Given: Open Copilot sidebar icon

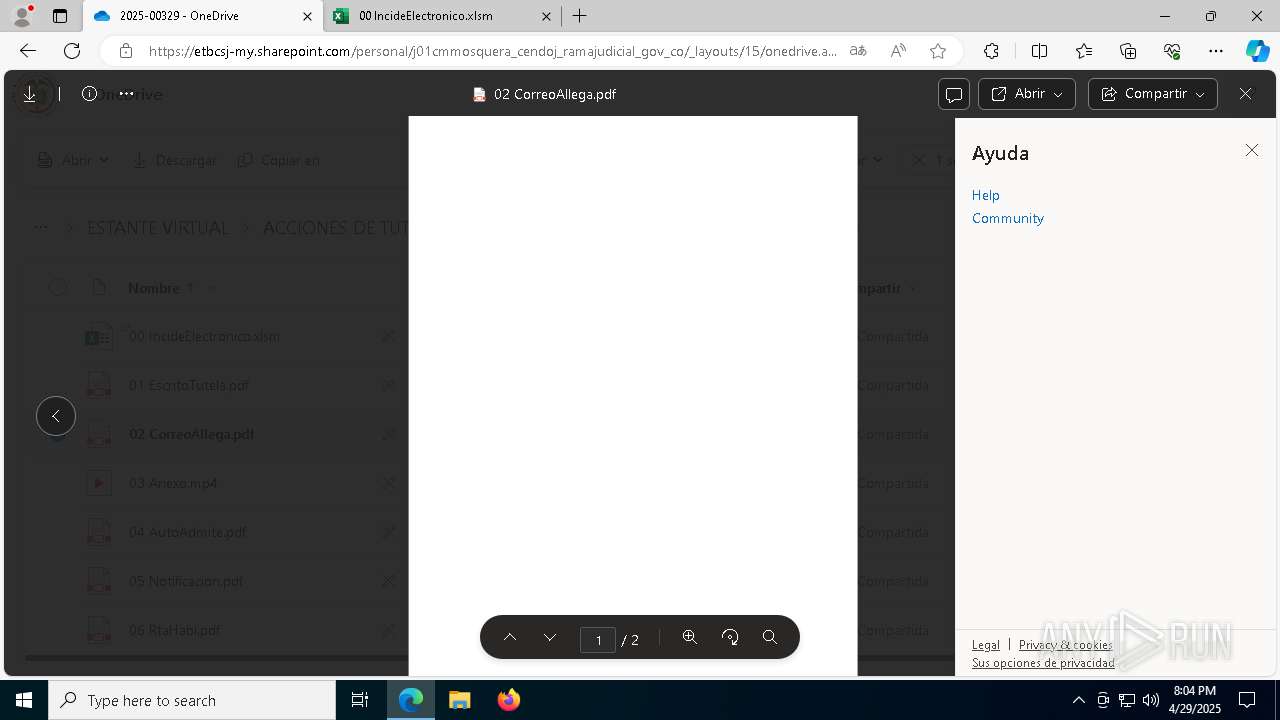Looking at the screenshot, I should pos(1257,51).
